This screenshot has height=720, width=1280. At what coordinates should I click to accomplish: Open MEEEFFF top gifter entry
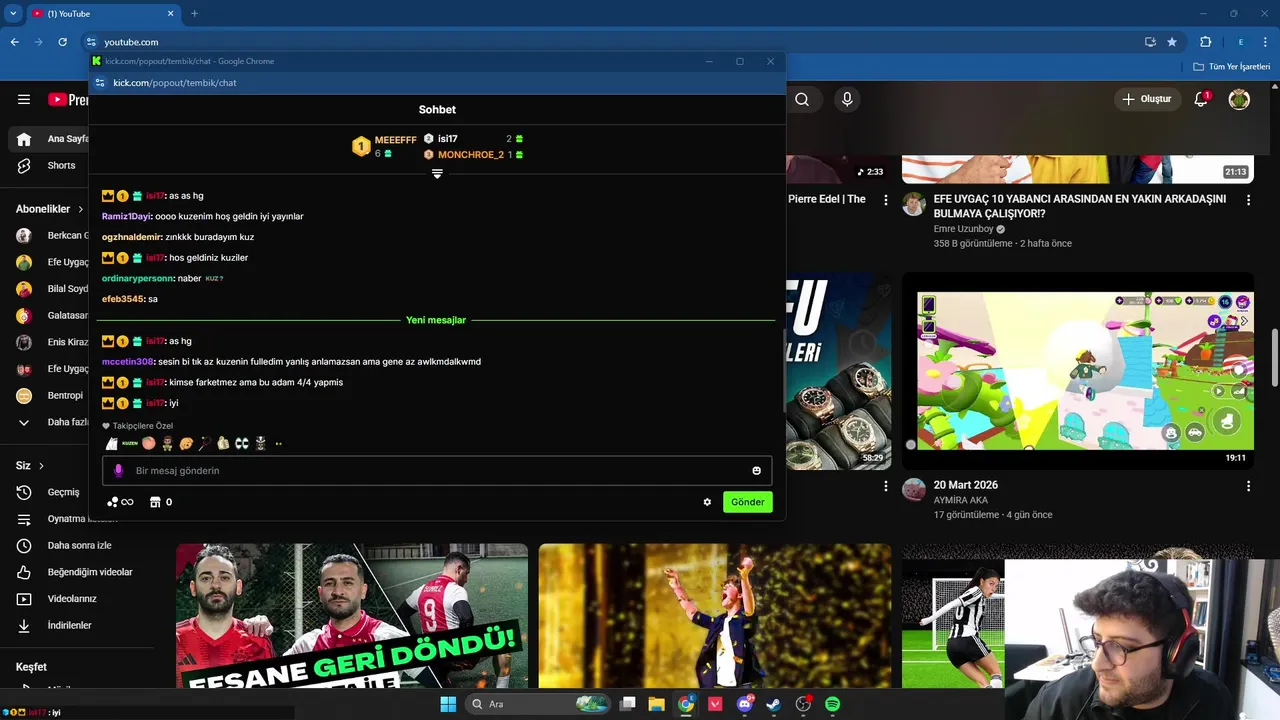385,146
